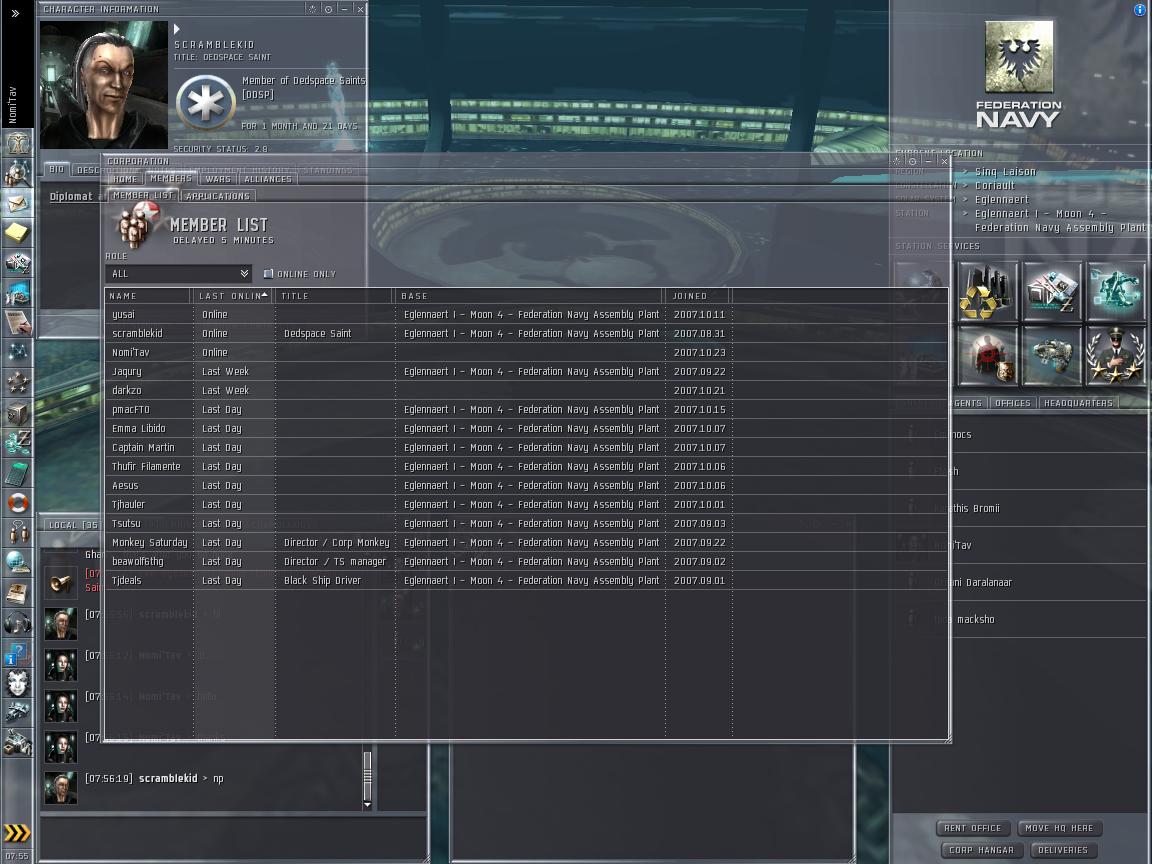Enable the Online Only checkbox

pyautogui.click(x=268, y=273)
